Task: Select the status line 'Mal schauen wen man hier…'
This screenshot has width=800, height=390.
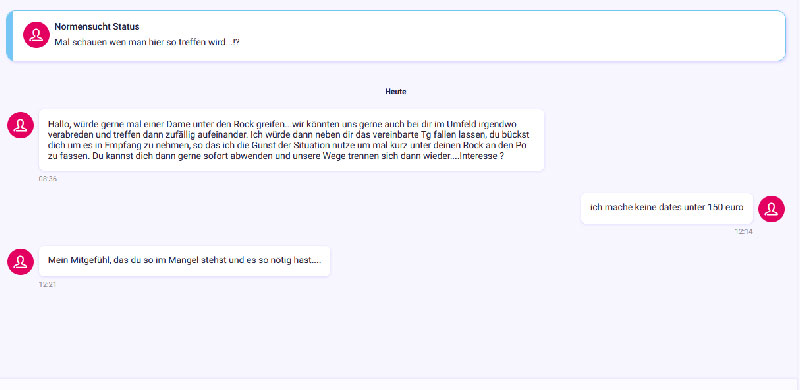Action: (x=146, y=43)
